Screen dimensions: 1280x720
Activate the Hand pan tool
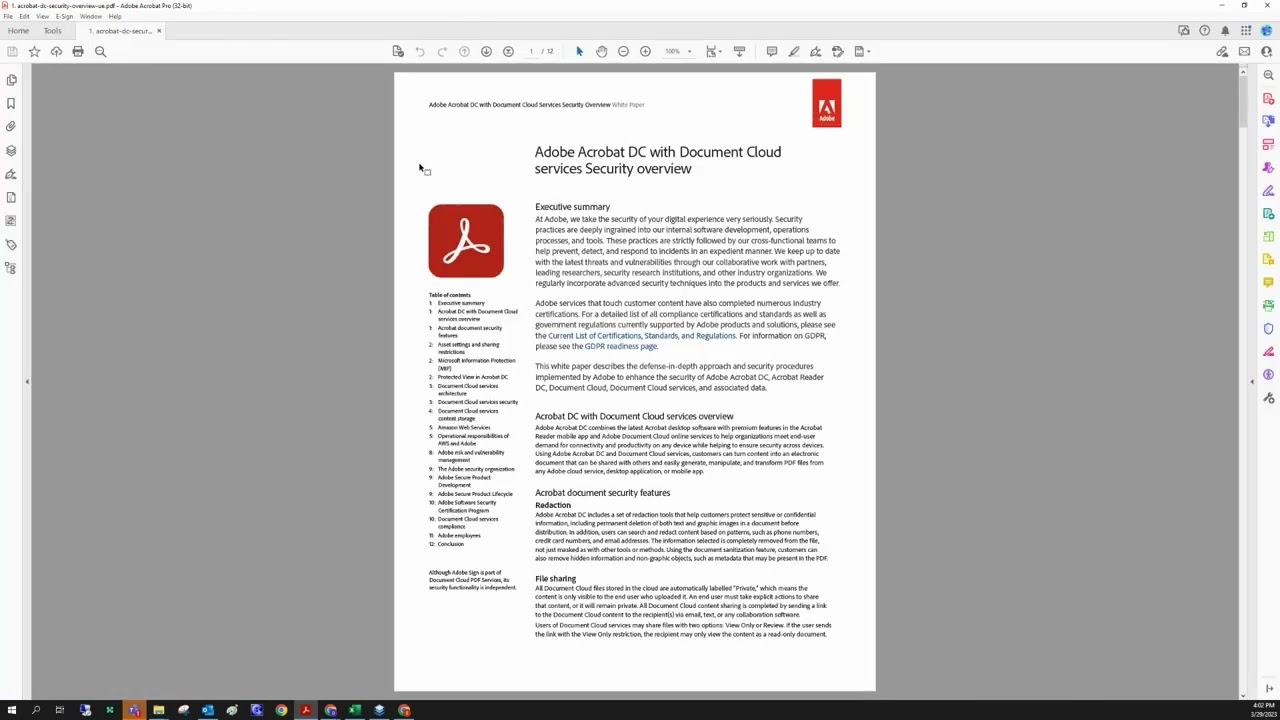[x=601, y=51]
